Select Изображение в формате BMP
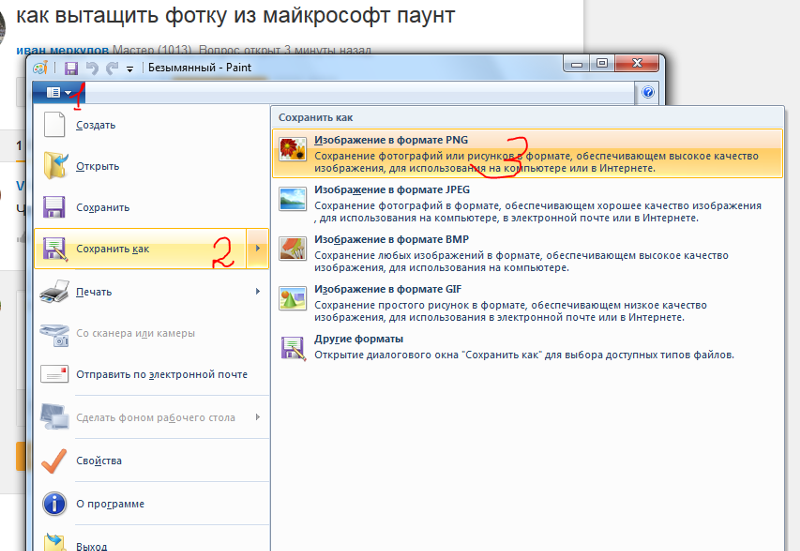The height and width of the screenshot is (551, 800). pyautogui.click(x=528, y=253)
